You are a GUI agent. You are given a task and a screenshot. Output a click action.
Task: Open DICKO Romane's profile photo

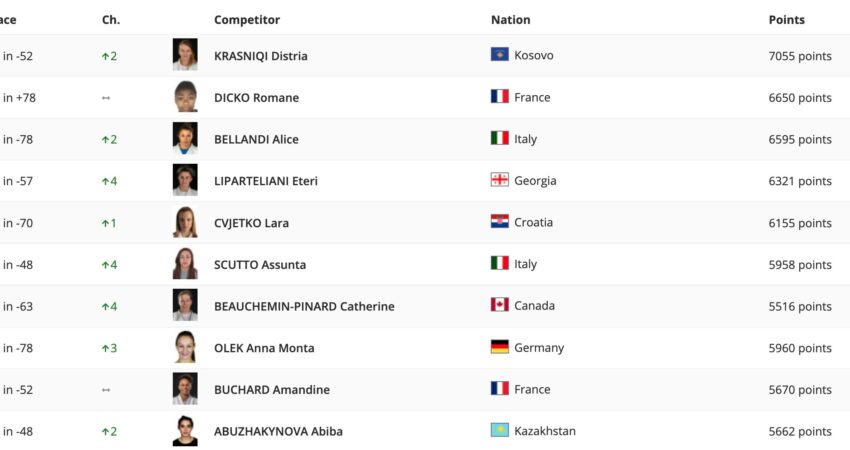[185, 97]
